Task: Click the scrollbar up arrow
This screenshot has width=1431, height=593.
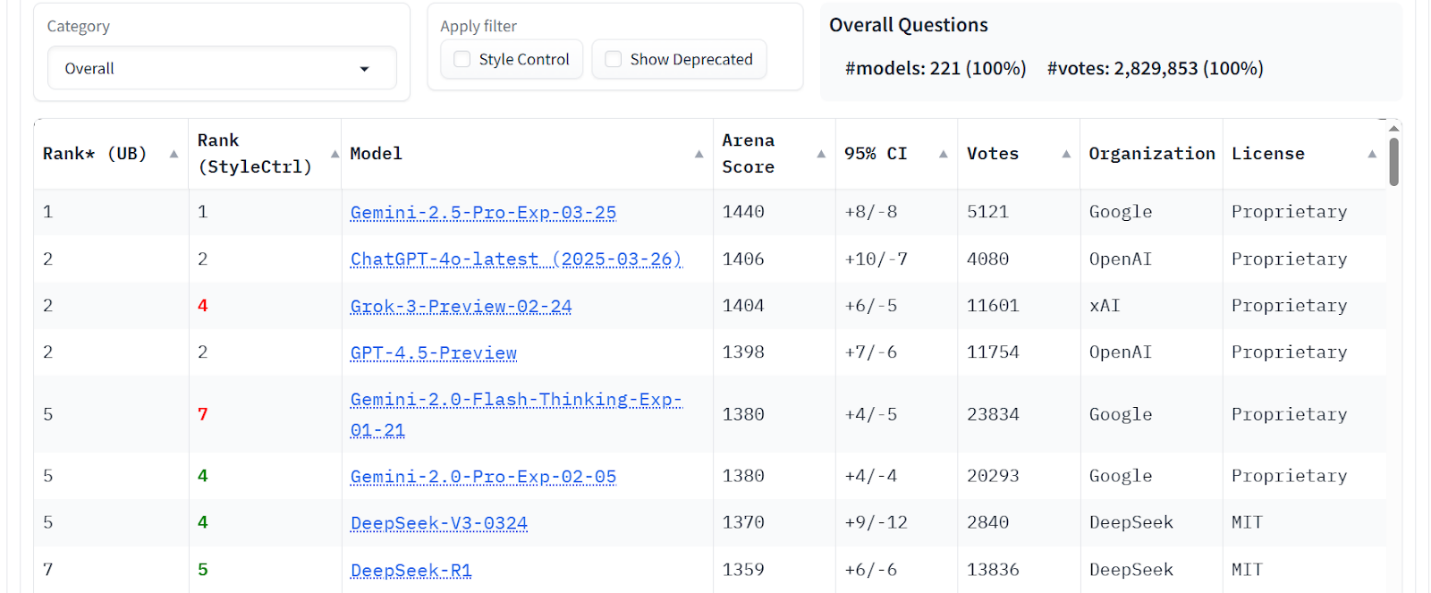Action: coord(1394,127)
